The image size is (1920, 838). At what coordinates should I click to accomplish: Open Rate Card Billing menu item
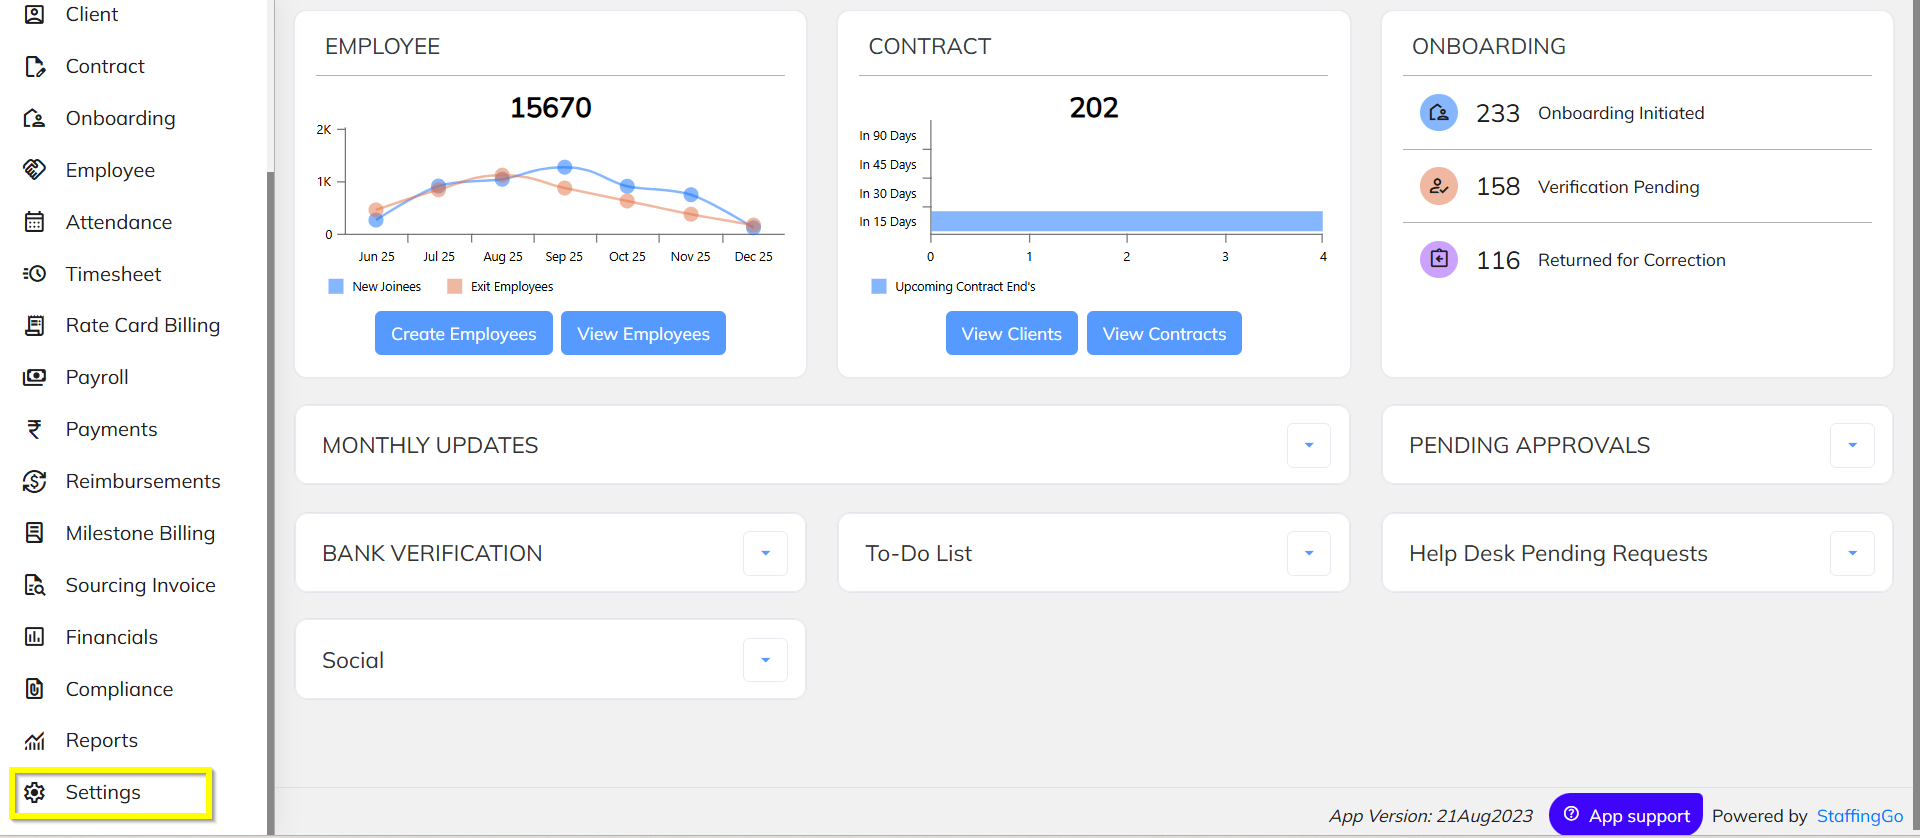(x=142, y=325)
